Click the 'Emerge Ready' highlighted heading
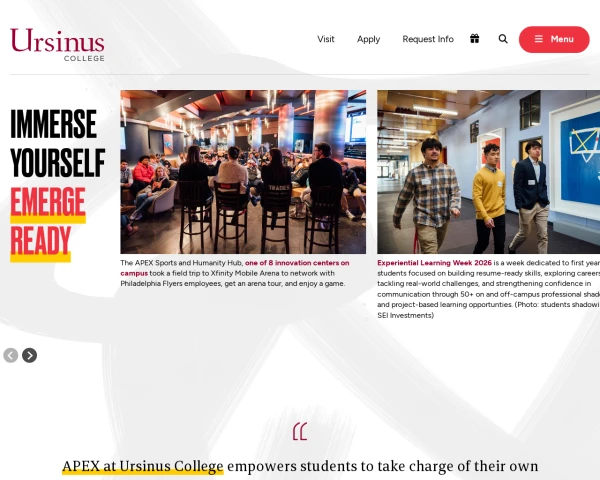The width and height of the screenshot is (600, 480). click(x=48, y=222)
